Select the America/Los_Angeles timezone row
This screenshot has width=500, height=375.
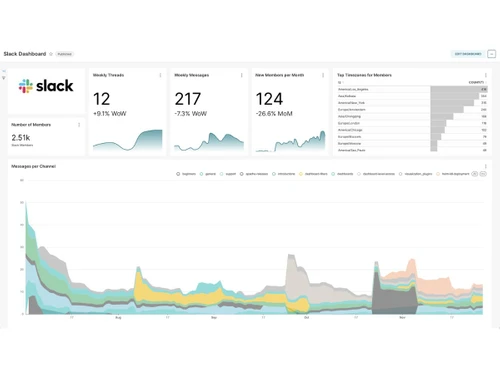(x=413, y=89)
